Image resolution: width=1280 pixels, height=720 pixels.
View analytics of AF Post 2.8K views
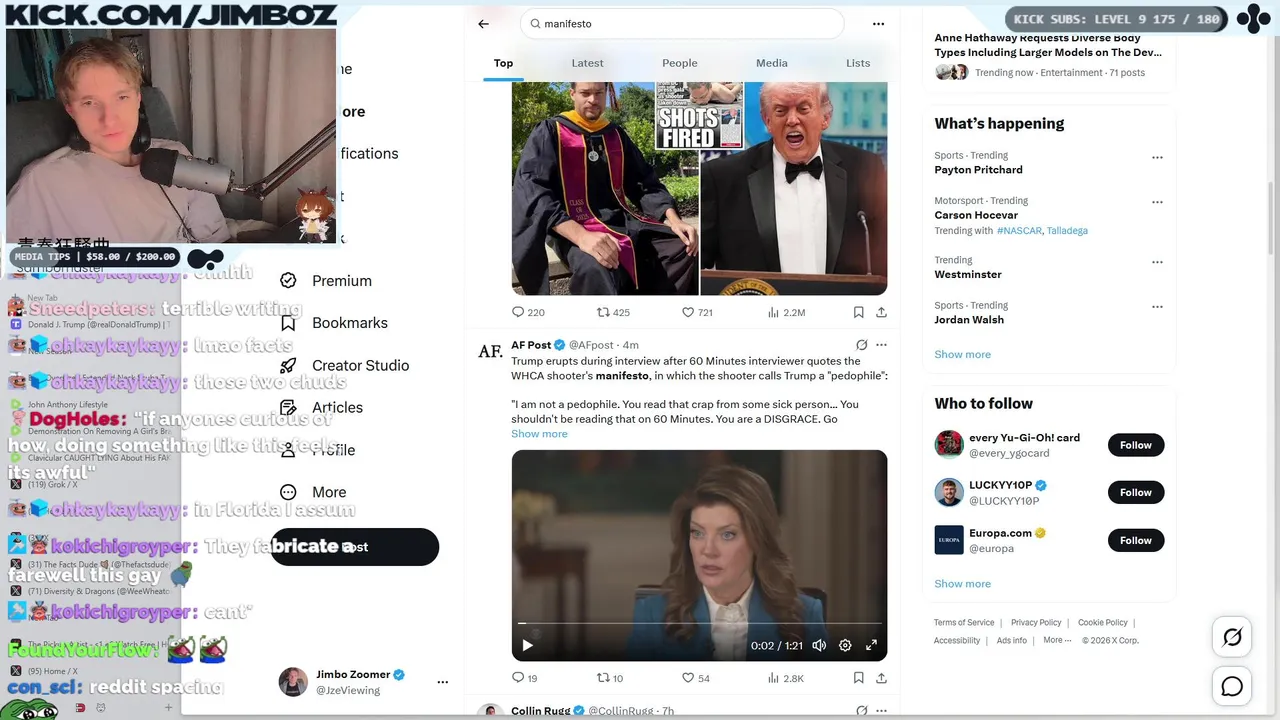(785, 678)
